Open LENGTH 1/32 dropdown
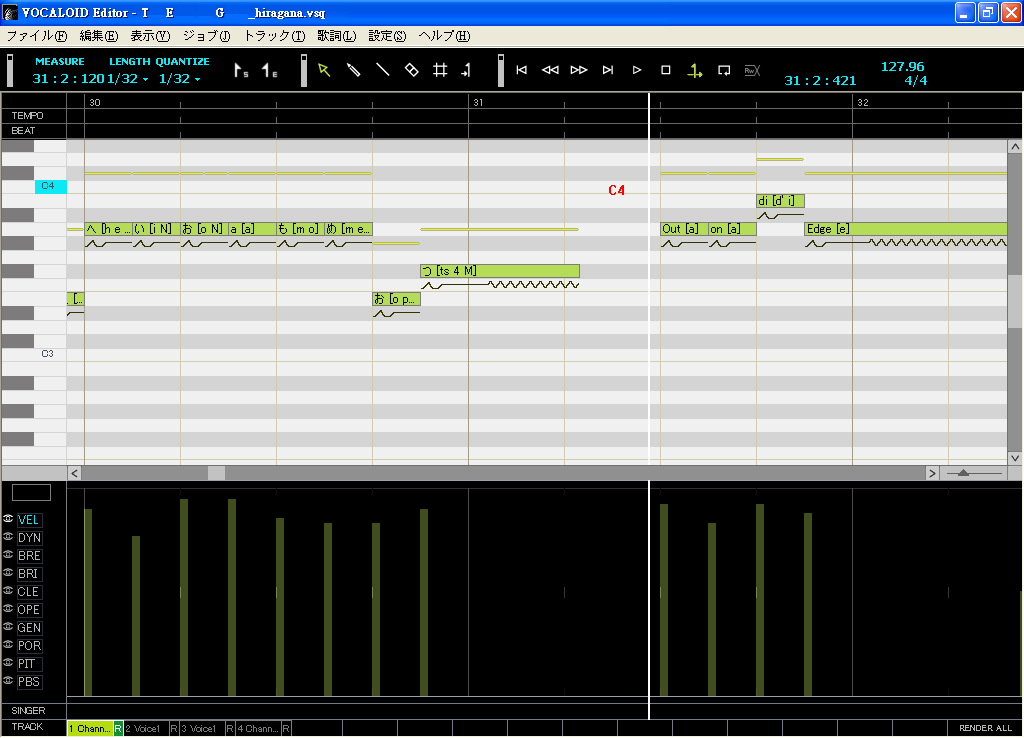The height and width of the screenshot is (738, 1024). coord(127,79)
